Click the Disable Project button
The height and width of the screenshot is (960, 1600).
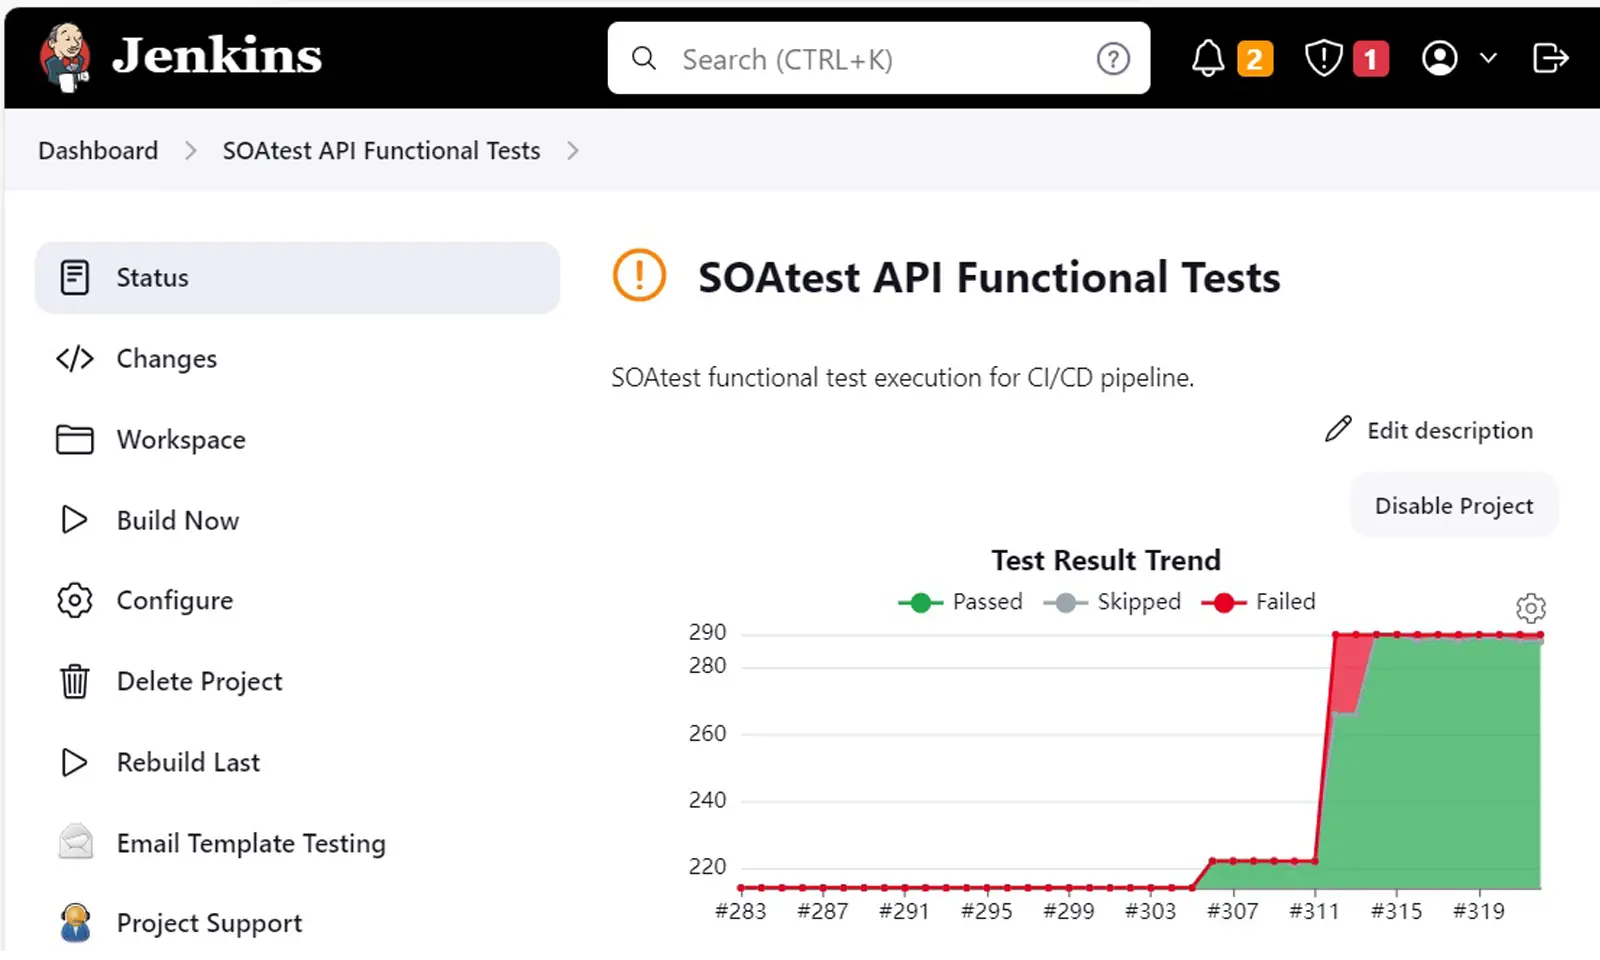(1454, 506)
